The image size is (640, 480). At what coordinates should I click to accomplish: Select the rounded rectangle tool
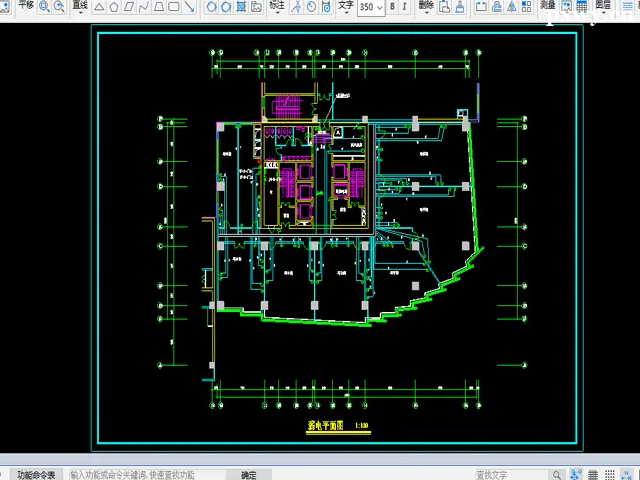[174, 6]
